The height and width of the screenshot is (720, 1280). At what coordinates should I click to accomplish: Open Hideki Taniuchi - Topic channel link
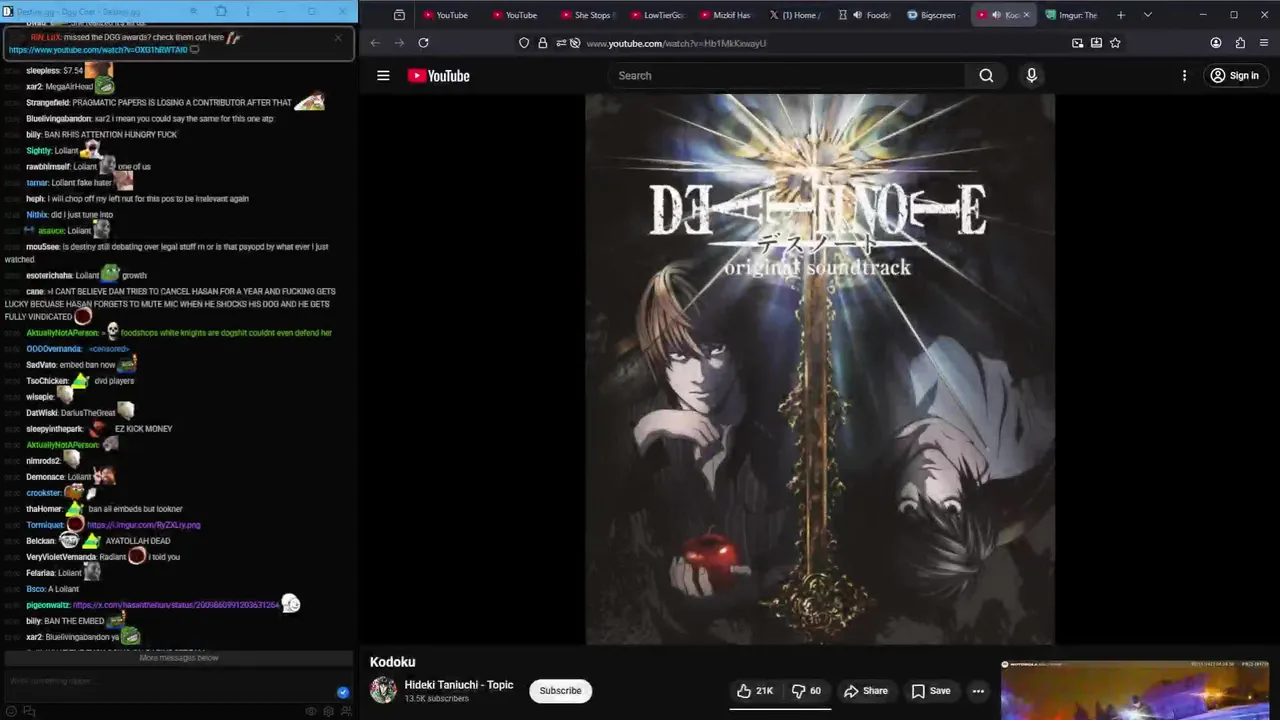click(459, 685)
